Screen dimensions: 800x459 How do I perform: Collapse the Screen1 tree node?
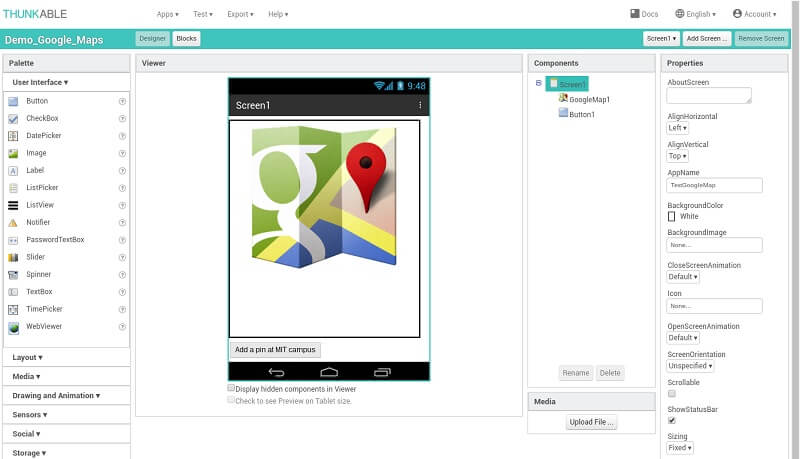pos(538,83)
